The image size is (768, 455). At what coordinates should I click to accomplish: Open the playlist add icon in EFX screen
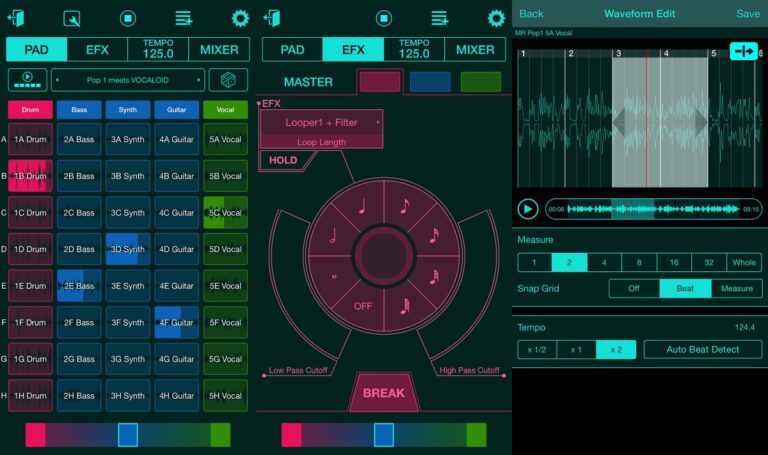pyautogui.click(x=440, y=19)
